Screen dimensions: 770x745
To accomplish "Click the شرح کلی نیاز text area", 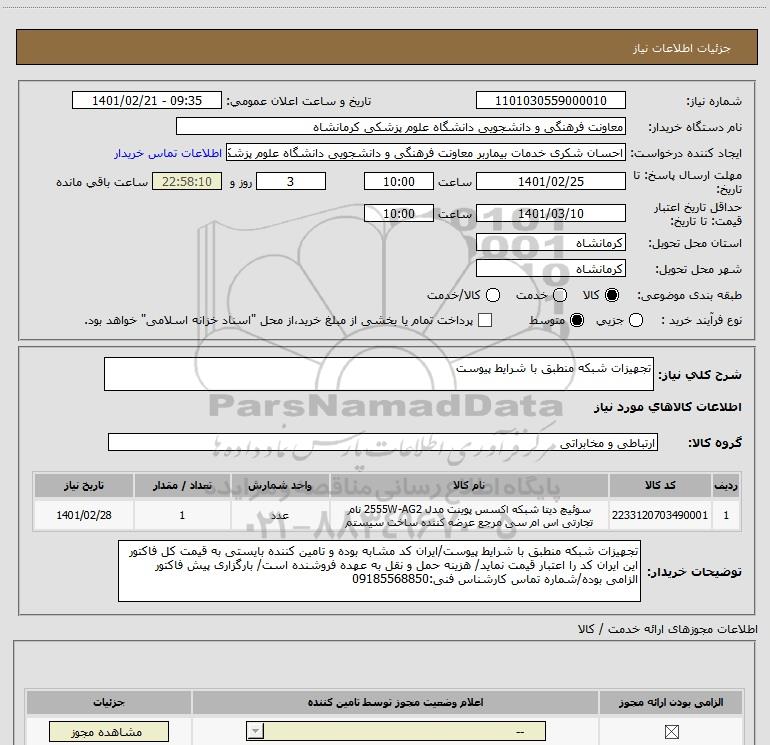I will (379, 374).
